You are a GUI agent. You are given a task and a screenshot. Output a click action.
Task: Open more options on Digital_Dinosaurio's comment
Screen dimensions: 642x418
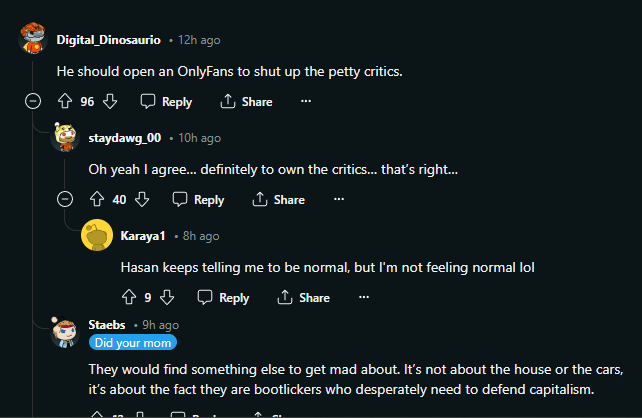pos(306,101)
